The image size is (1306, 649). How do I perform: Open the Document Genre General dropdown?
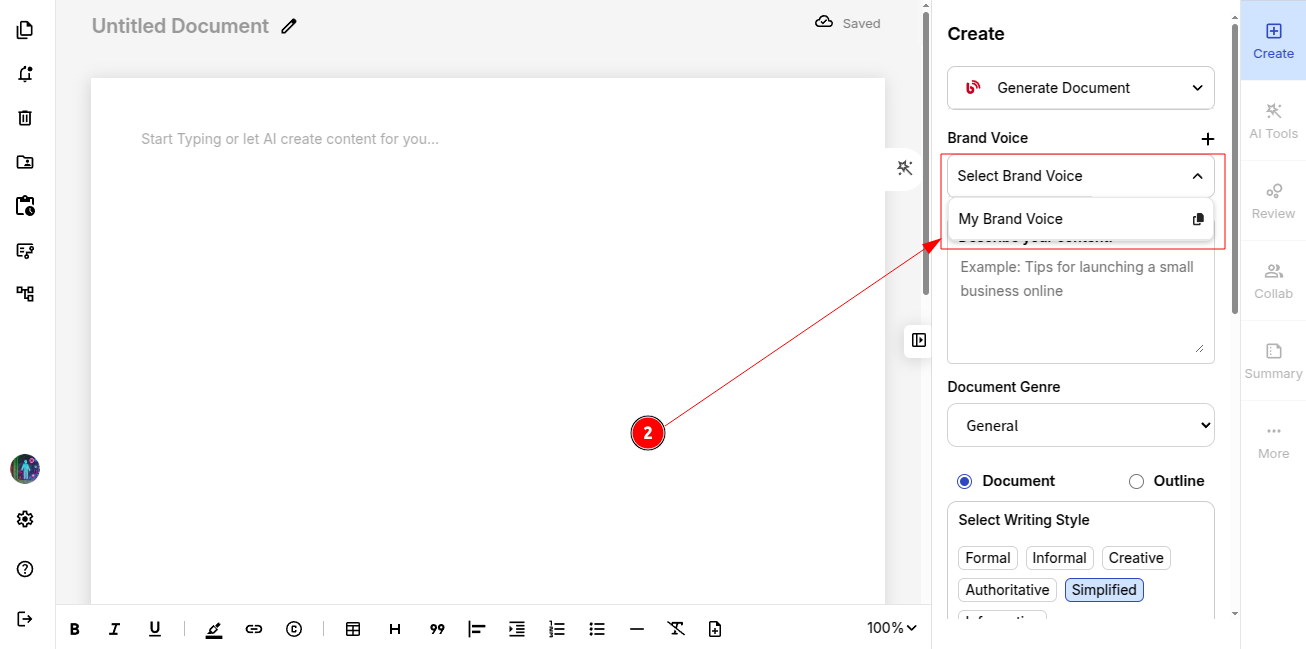(1080, 426)
